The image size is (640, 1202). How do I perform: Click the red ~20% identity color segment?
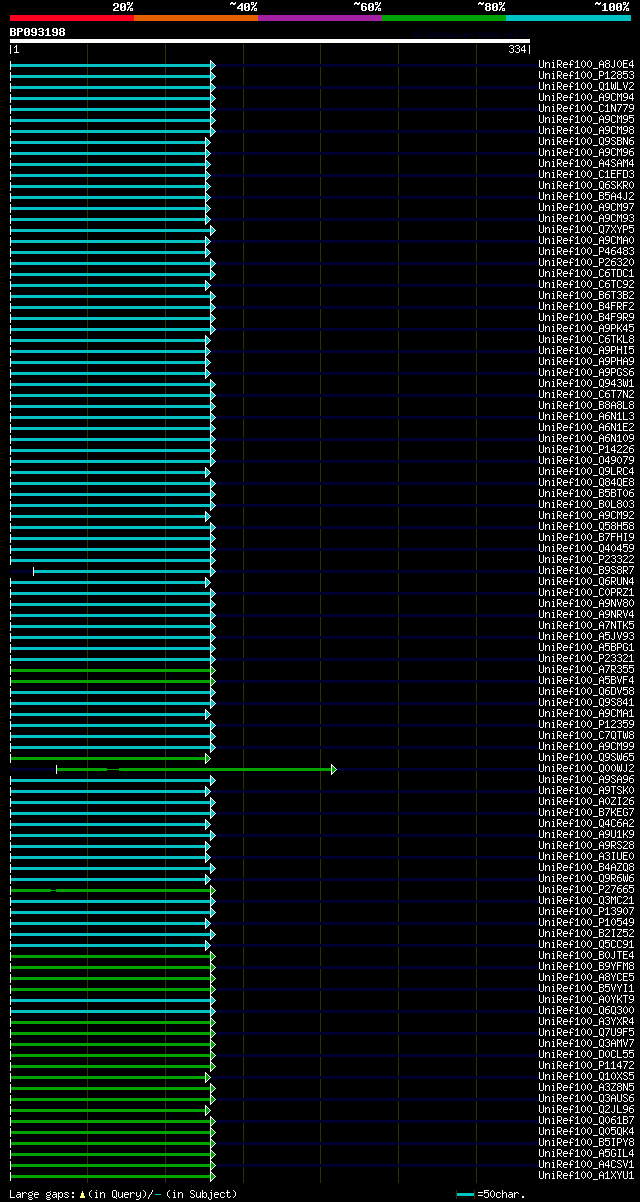[x=72, y=18]
